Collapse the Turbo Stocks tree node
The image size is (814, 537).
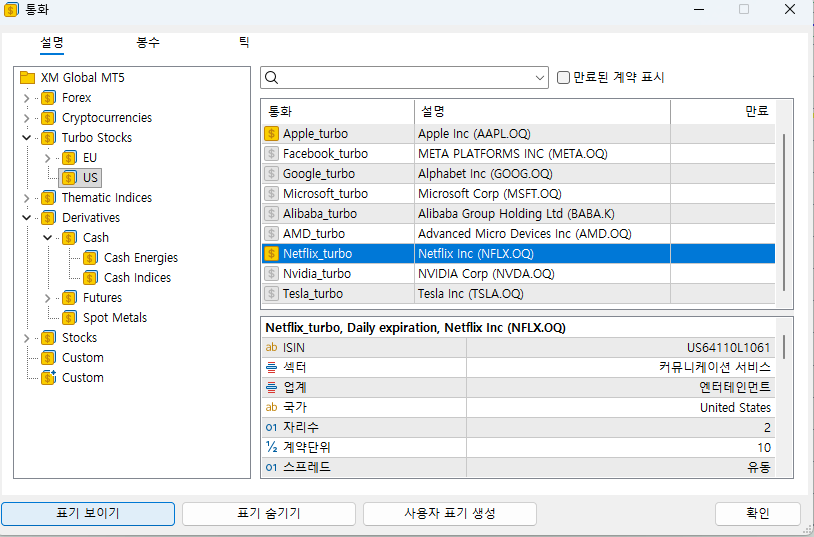[x=26, y=138]
